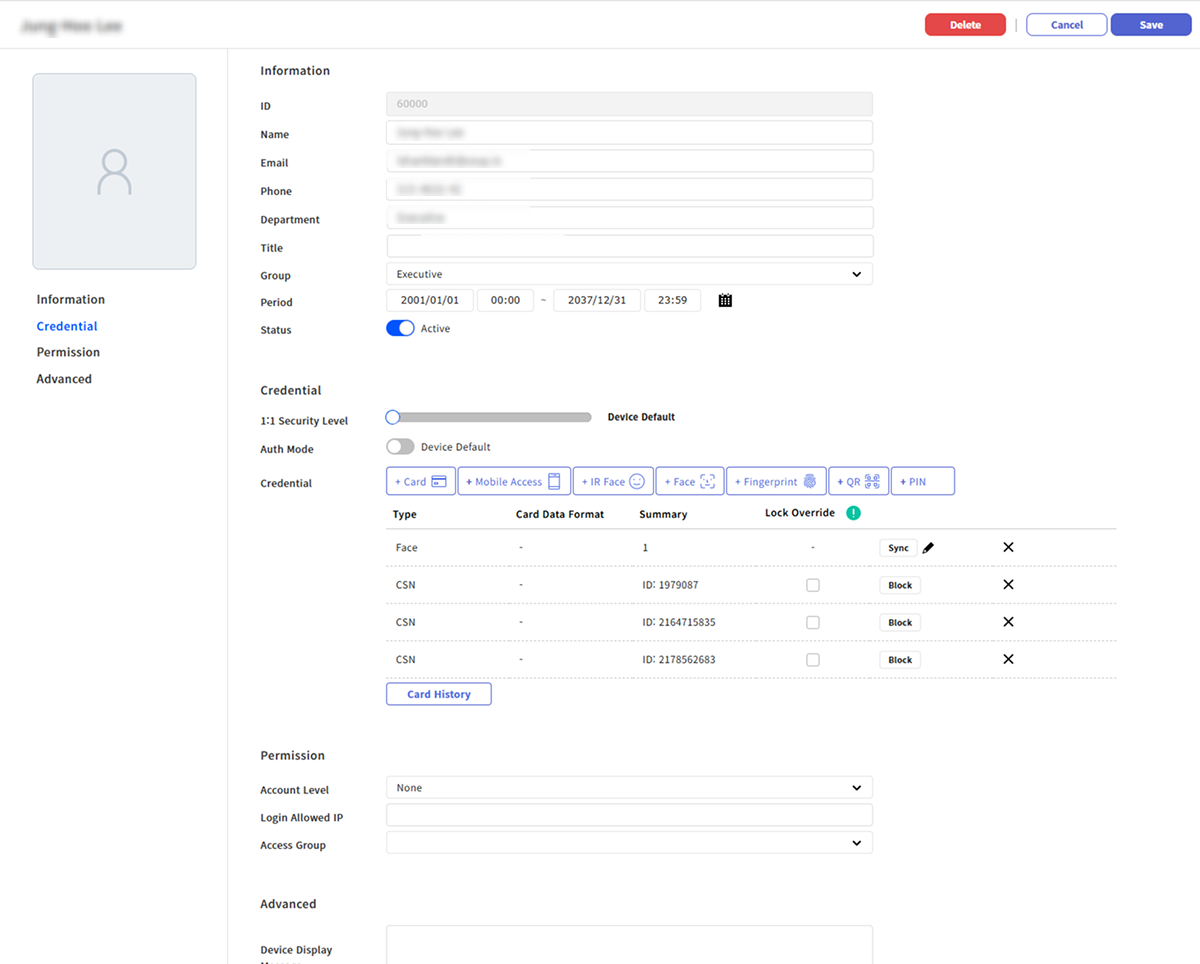Open the Account Level dropdown
Viewport: 1200px width, 964px height.
(629, 788)
